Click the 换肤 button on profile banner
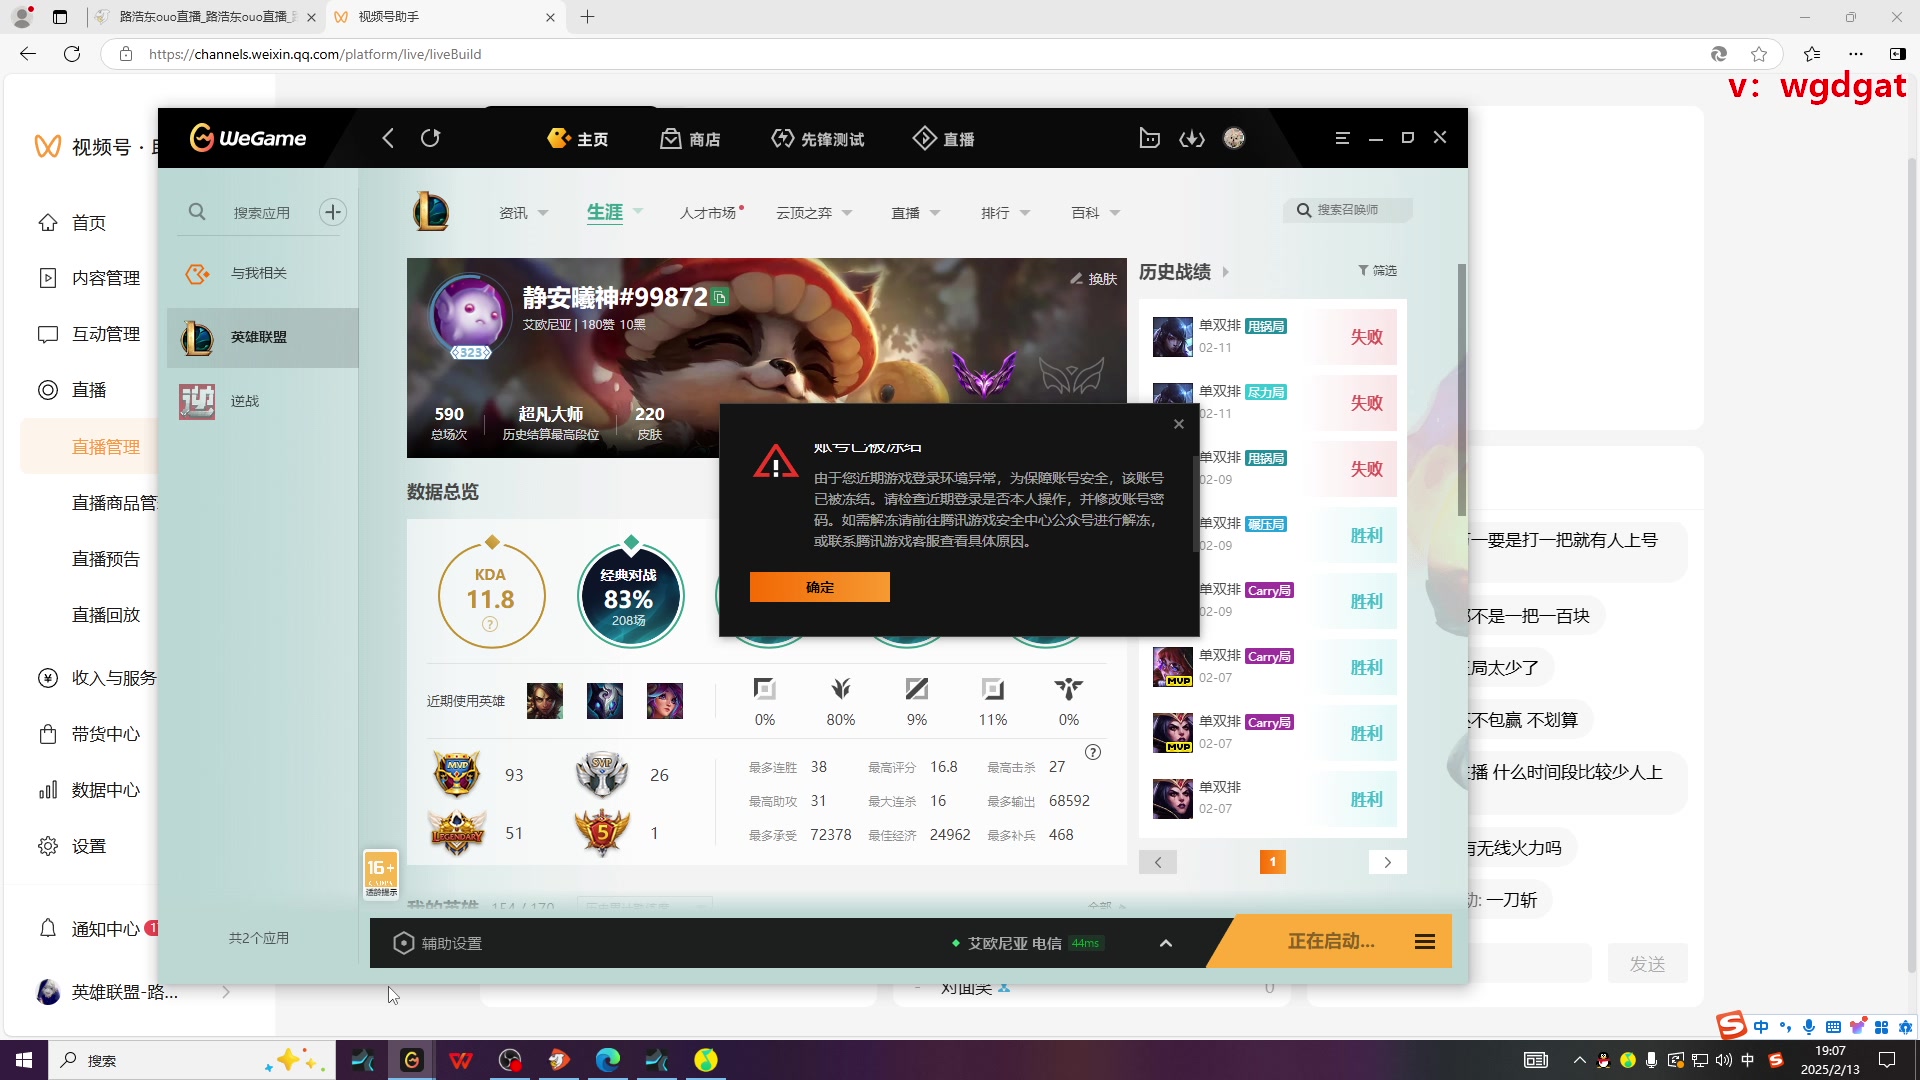The height and width of the screenshot is (1080, 1920). pos(1094,279)
